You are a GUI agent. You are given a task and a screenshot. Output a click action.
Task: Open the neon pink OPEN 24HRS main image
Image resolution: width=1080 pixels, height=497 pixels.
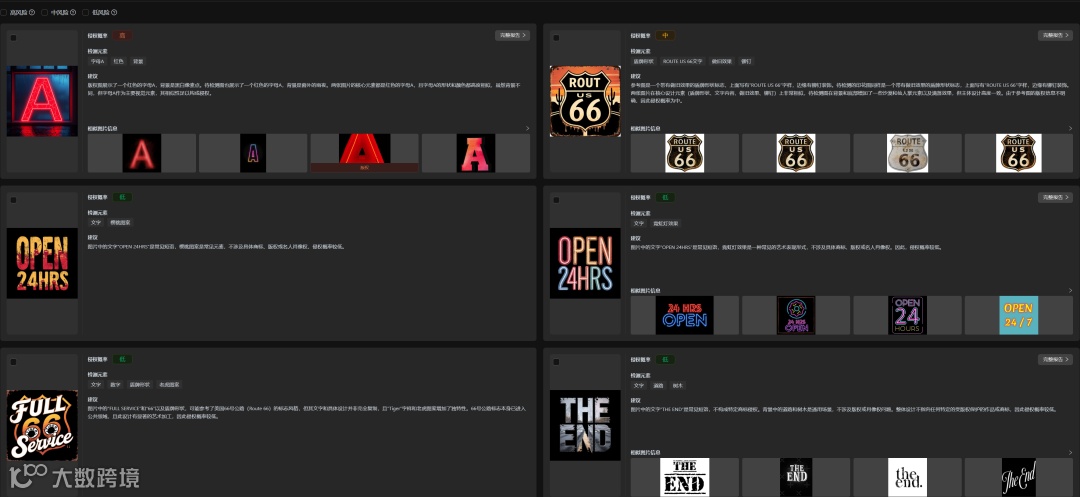click(585, 263)
